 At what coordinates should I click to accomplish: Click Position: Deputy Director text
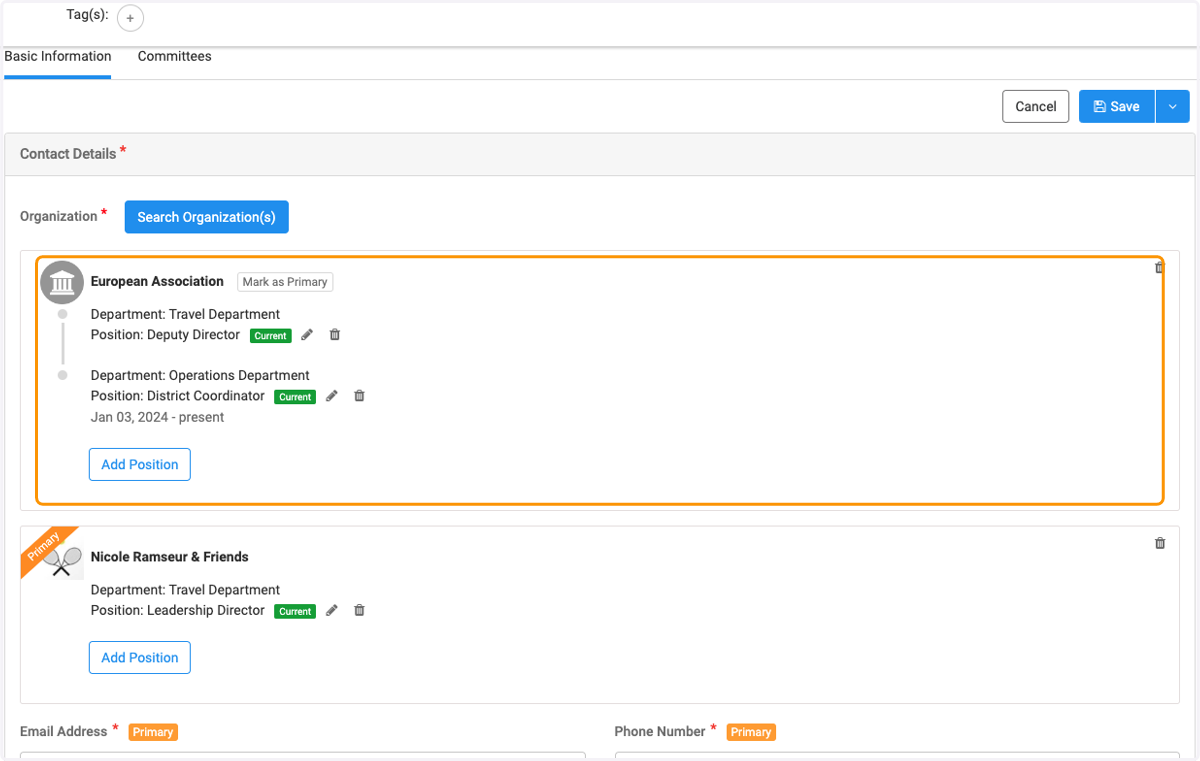point(166,335)
